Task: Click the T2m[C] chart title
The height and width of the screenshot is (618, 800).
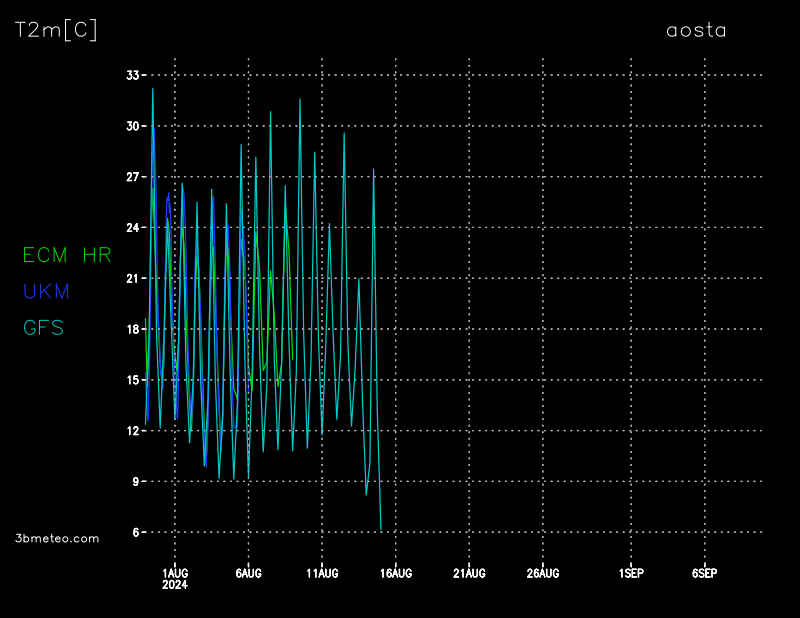Action: click(x=56, y=30)
